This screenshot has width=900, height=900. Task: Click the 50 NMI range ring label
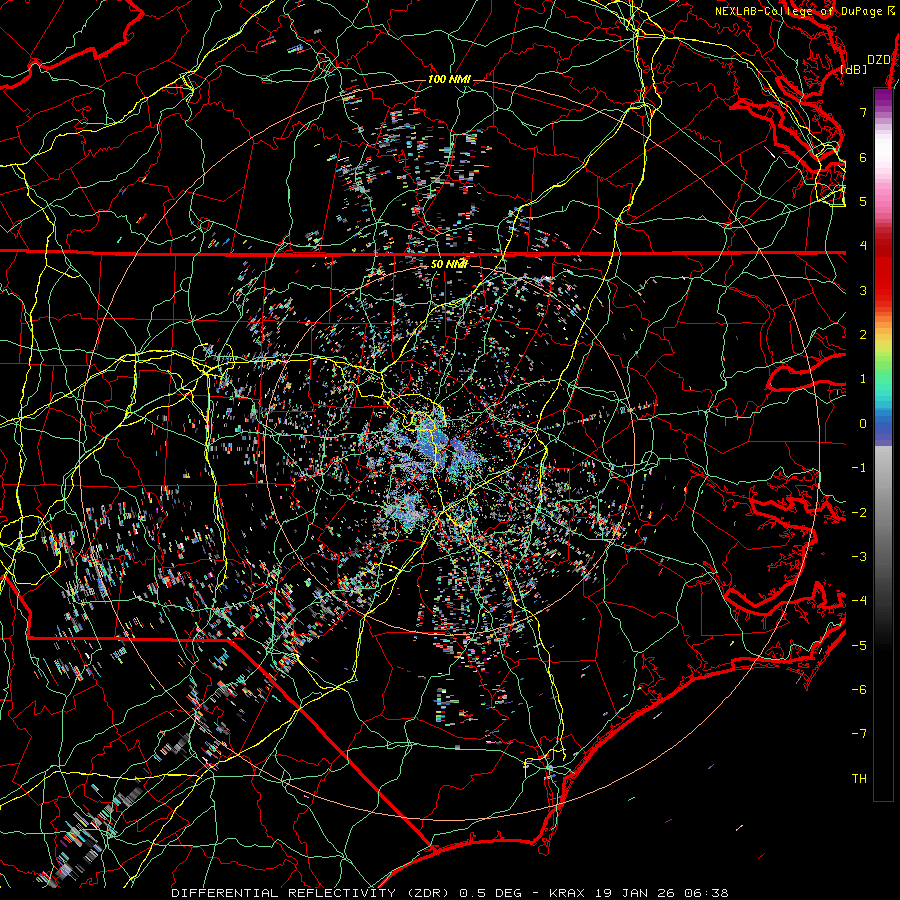coord(449,264)
